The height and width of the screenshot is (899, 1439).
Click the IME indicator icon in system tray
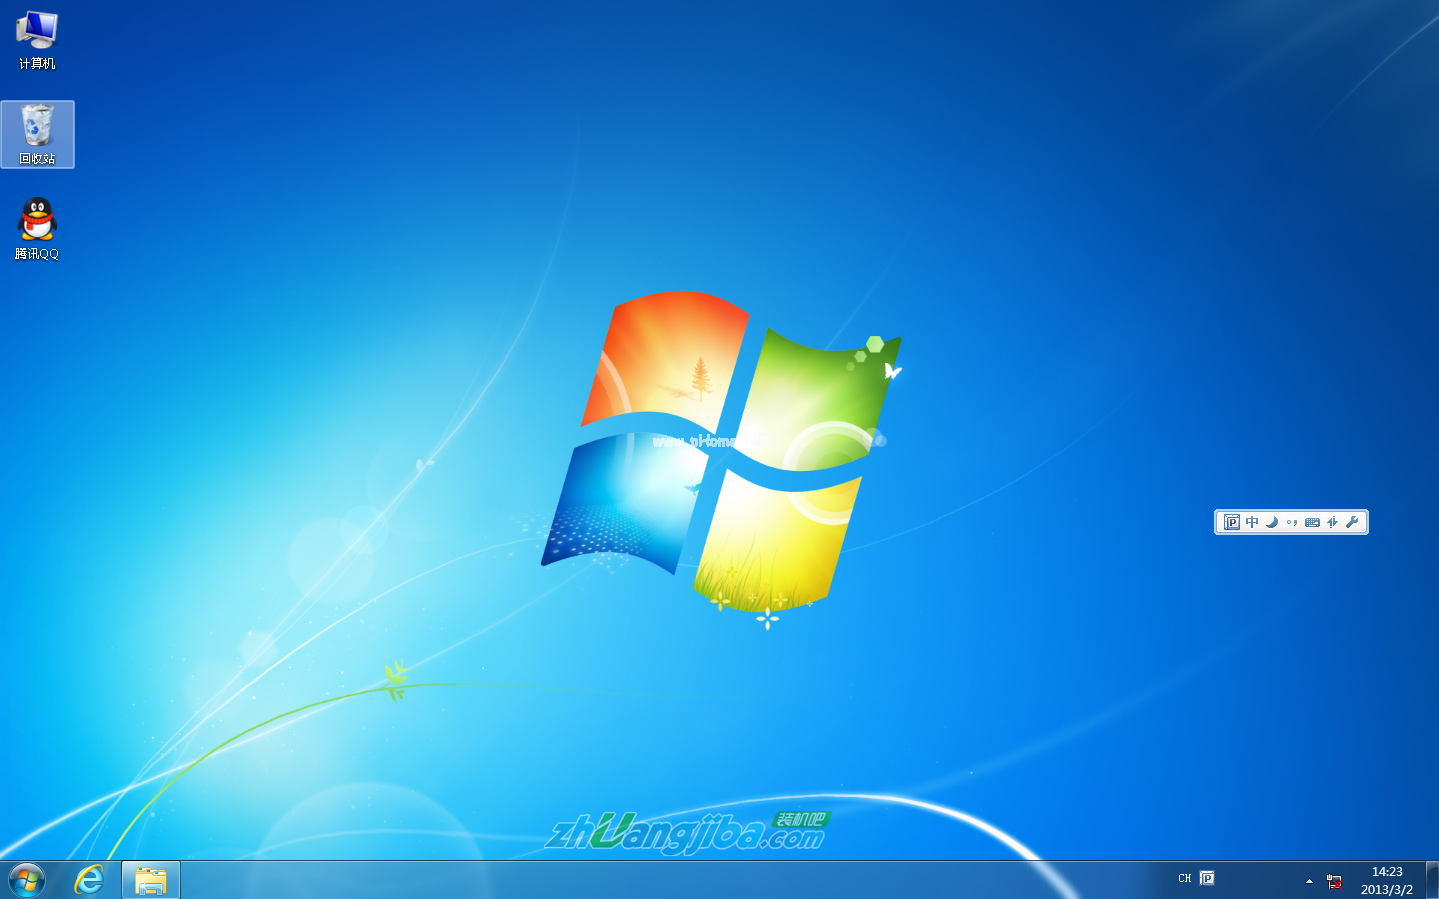[x=1207, y=878]
